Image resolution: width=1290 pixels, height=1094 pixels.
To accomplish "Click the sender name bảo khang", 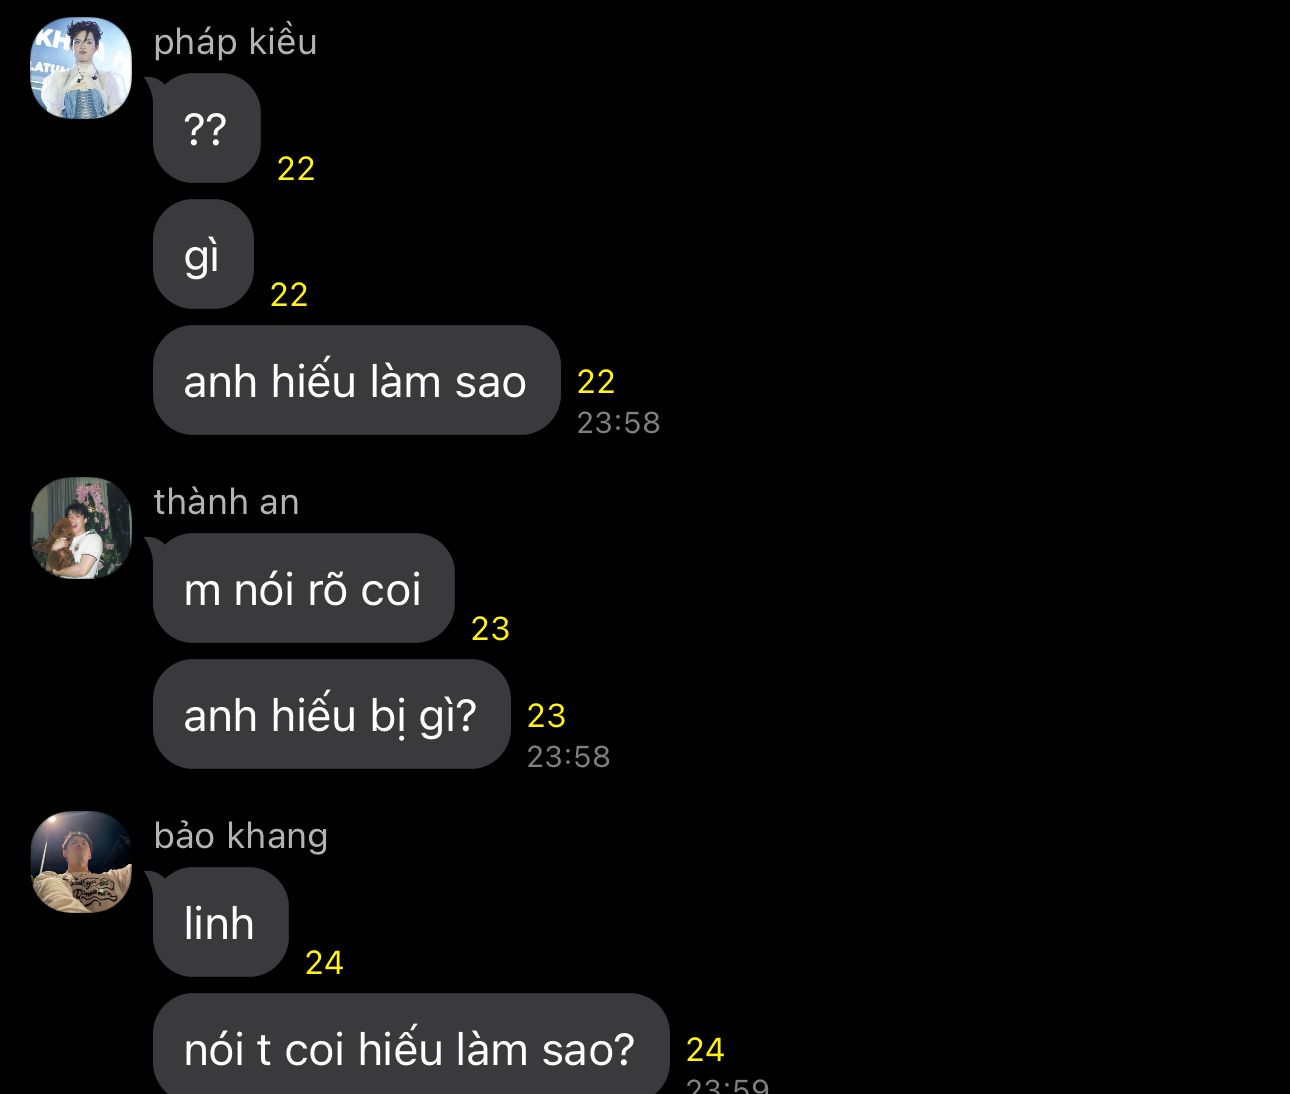I will pyautogui.click(x=240, y=836).
